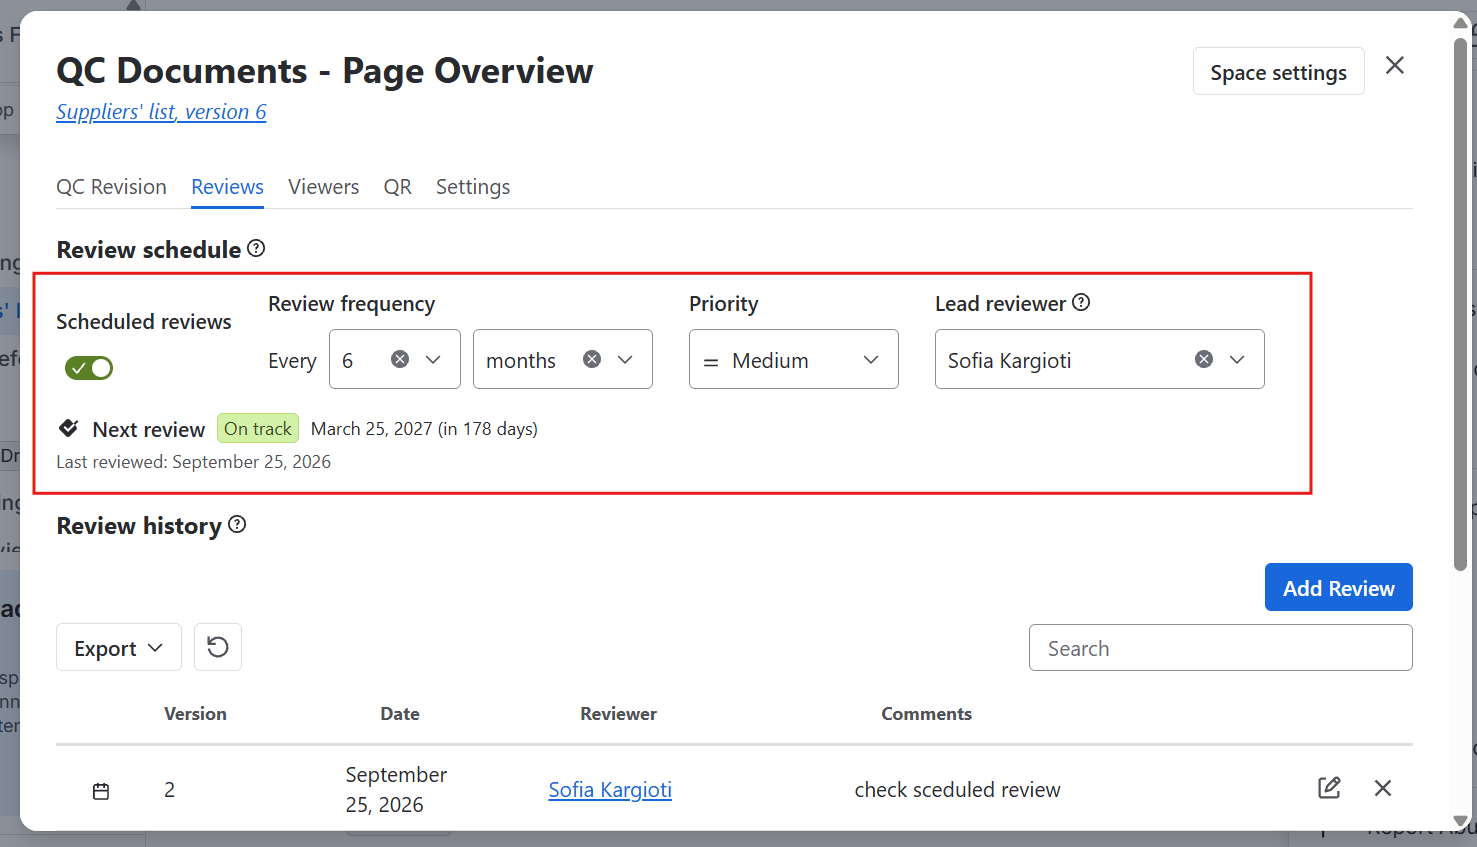
Task: Click the Next review check badge icon
Action: (x=69, y=428)
